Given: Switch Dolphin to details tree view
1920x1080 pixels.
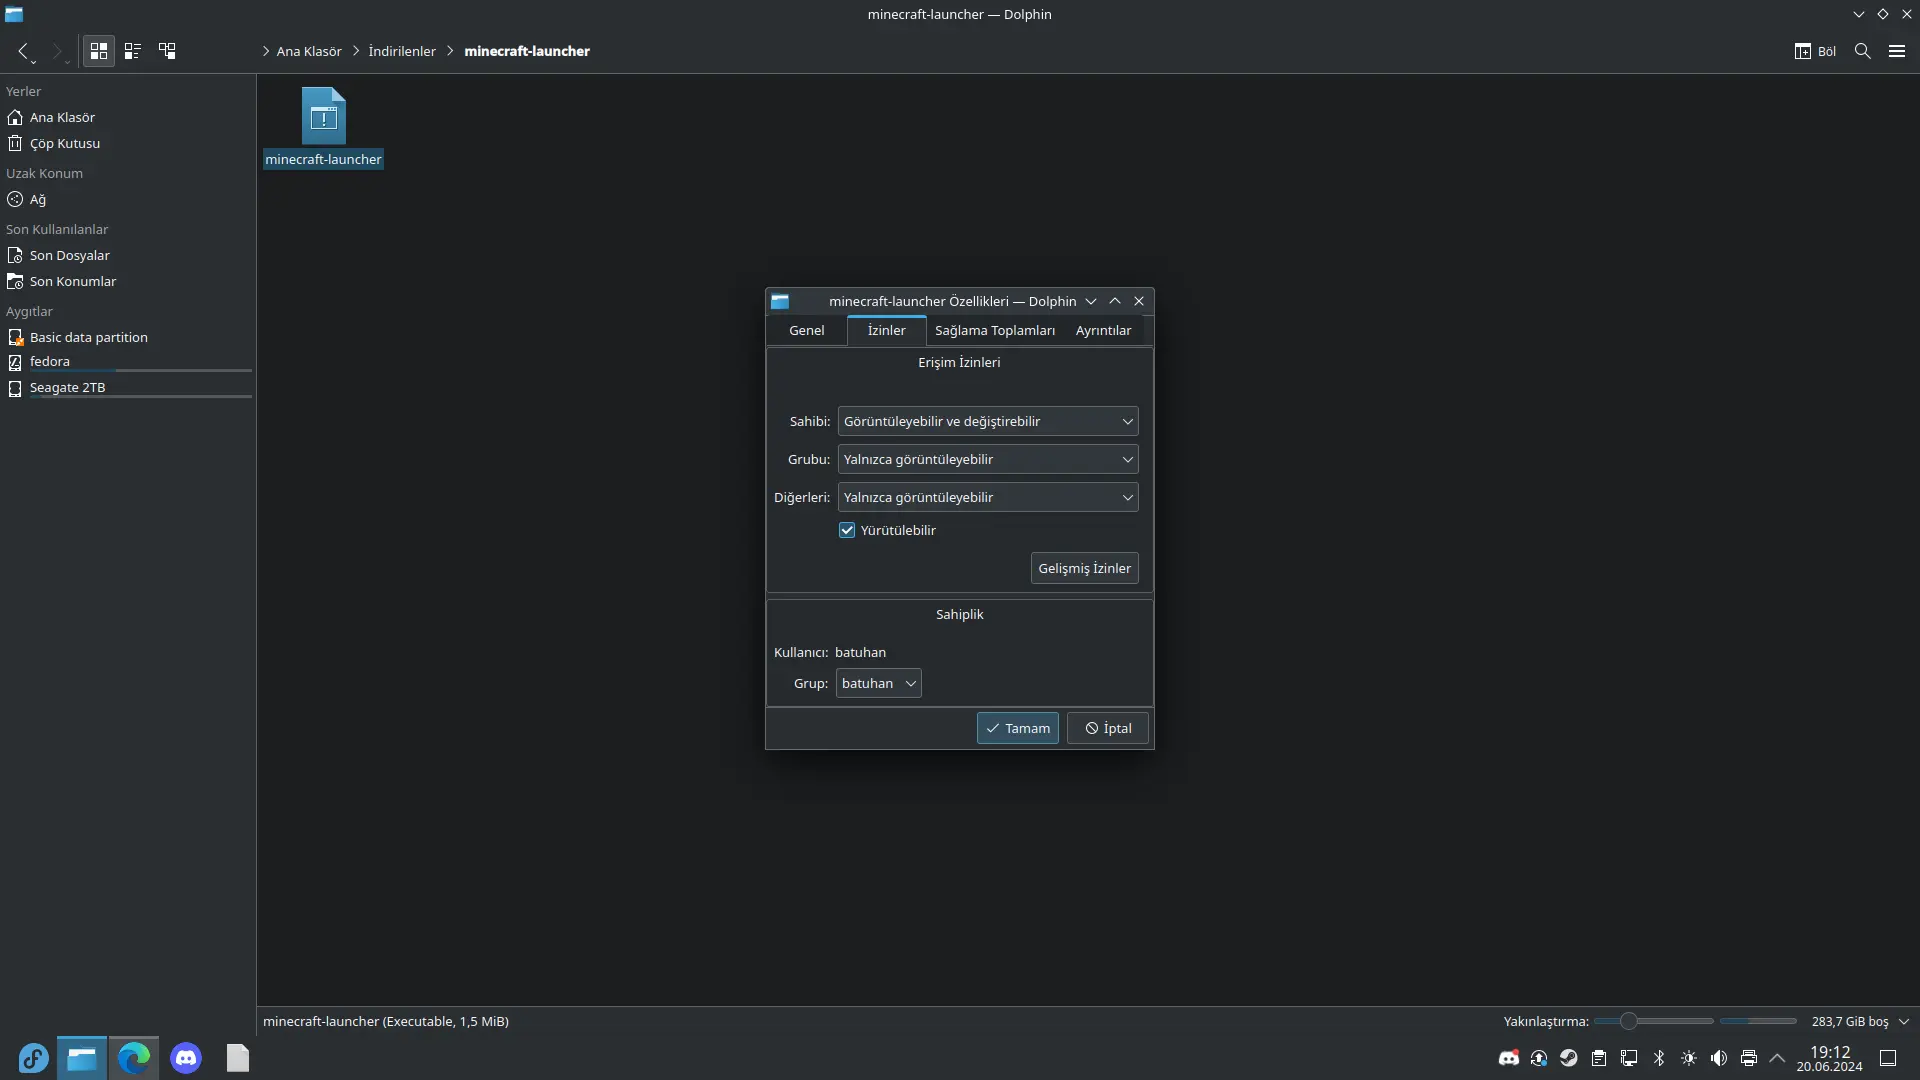Looking at the screenshot, I should (167, 51).
